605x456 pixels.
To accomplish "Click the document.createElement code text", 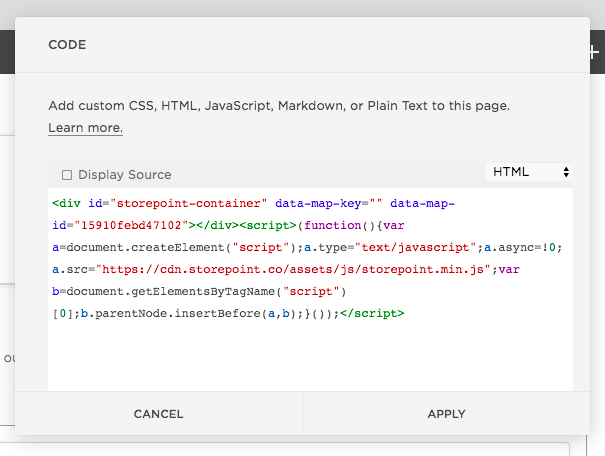I will (x=145, y=247).
